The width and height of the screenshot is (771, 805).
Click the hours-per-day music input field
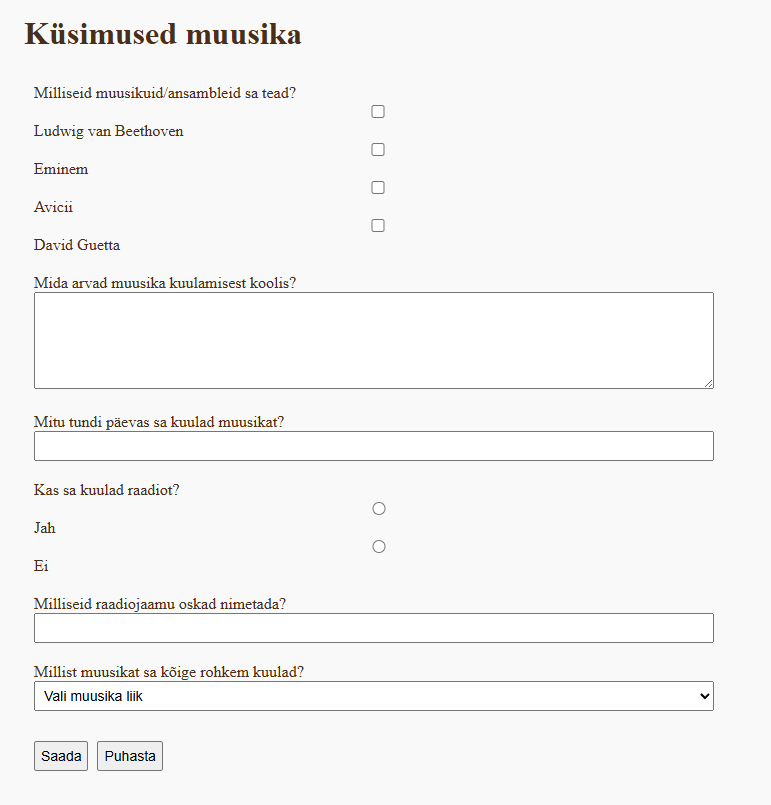[373, 446]
